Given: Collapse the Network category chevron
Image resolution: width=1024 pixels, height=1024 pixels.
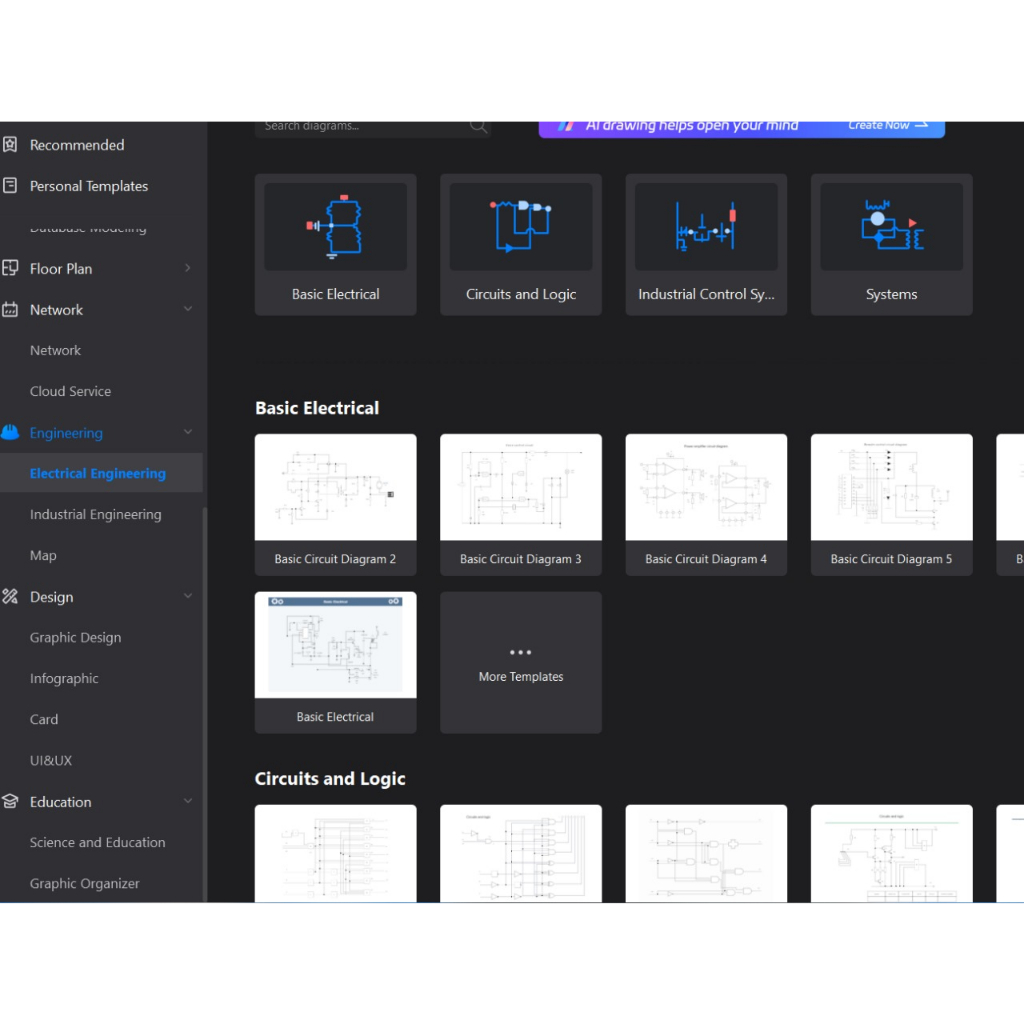Looking at the screenshot, I should (x=188, y=310).
